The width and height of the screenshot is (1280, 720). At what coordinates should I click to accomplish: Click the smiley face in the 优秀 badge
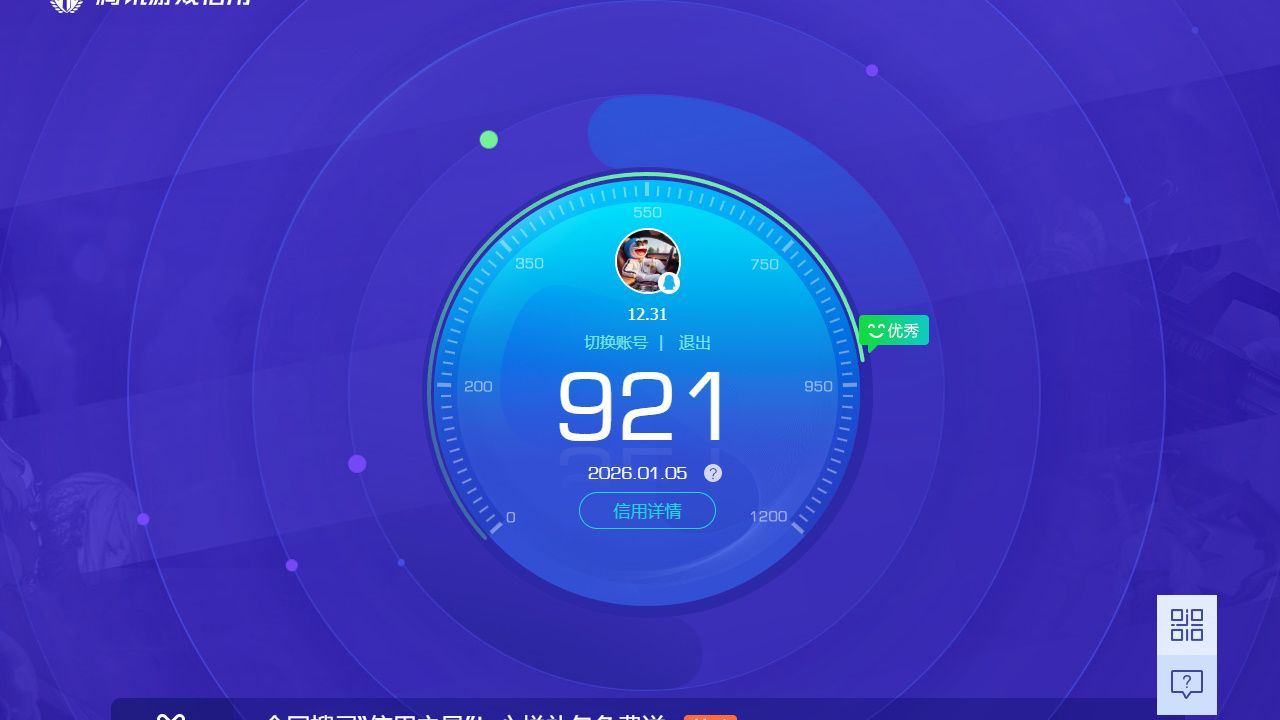[x=875, y=330]
